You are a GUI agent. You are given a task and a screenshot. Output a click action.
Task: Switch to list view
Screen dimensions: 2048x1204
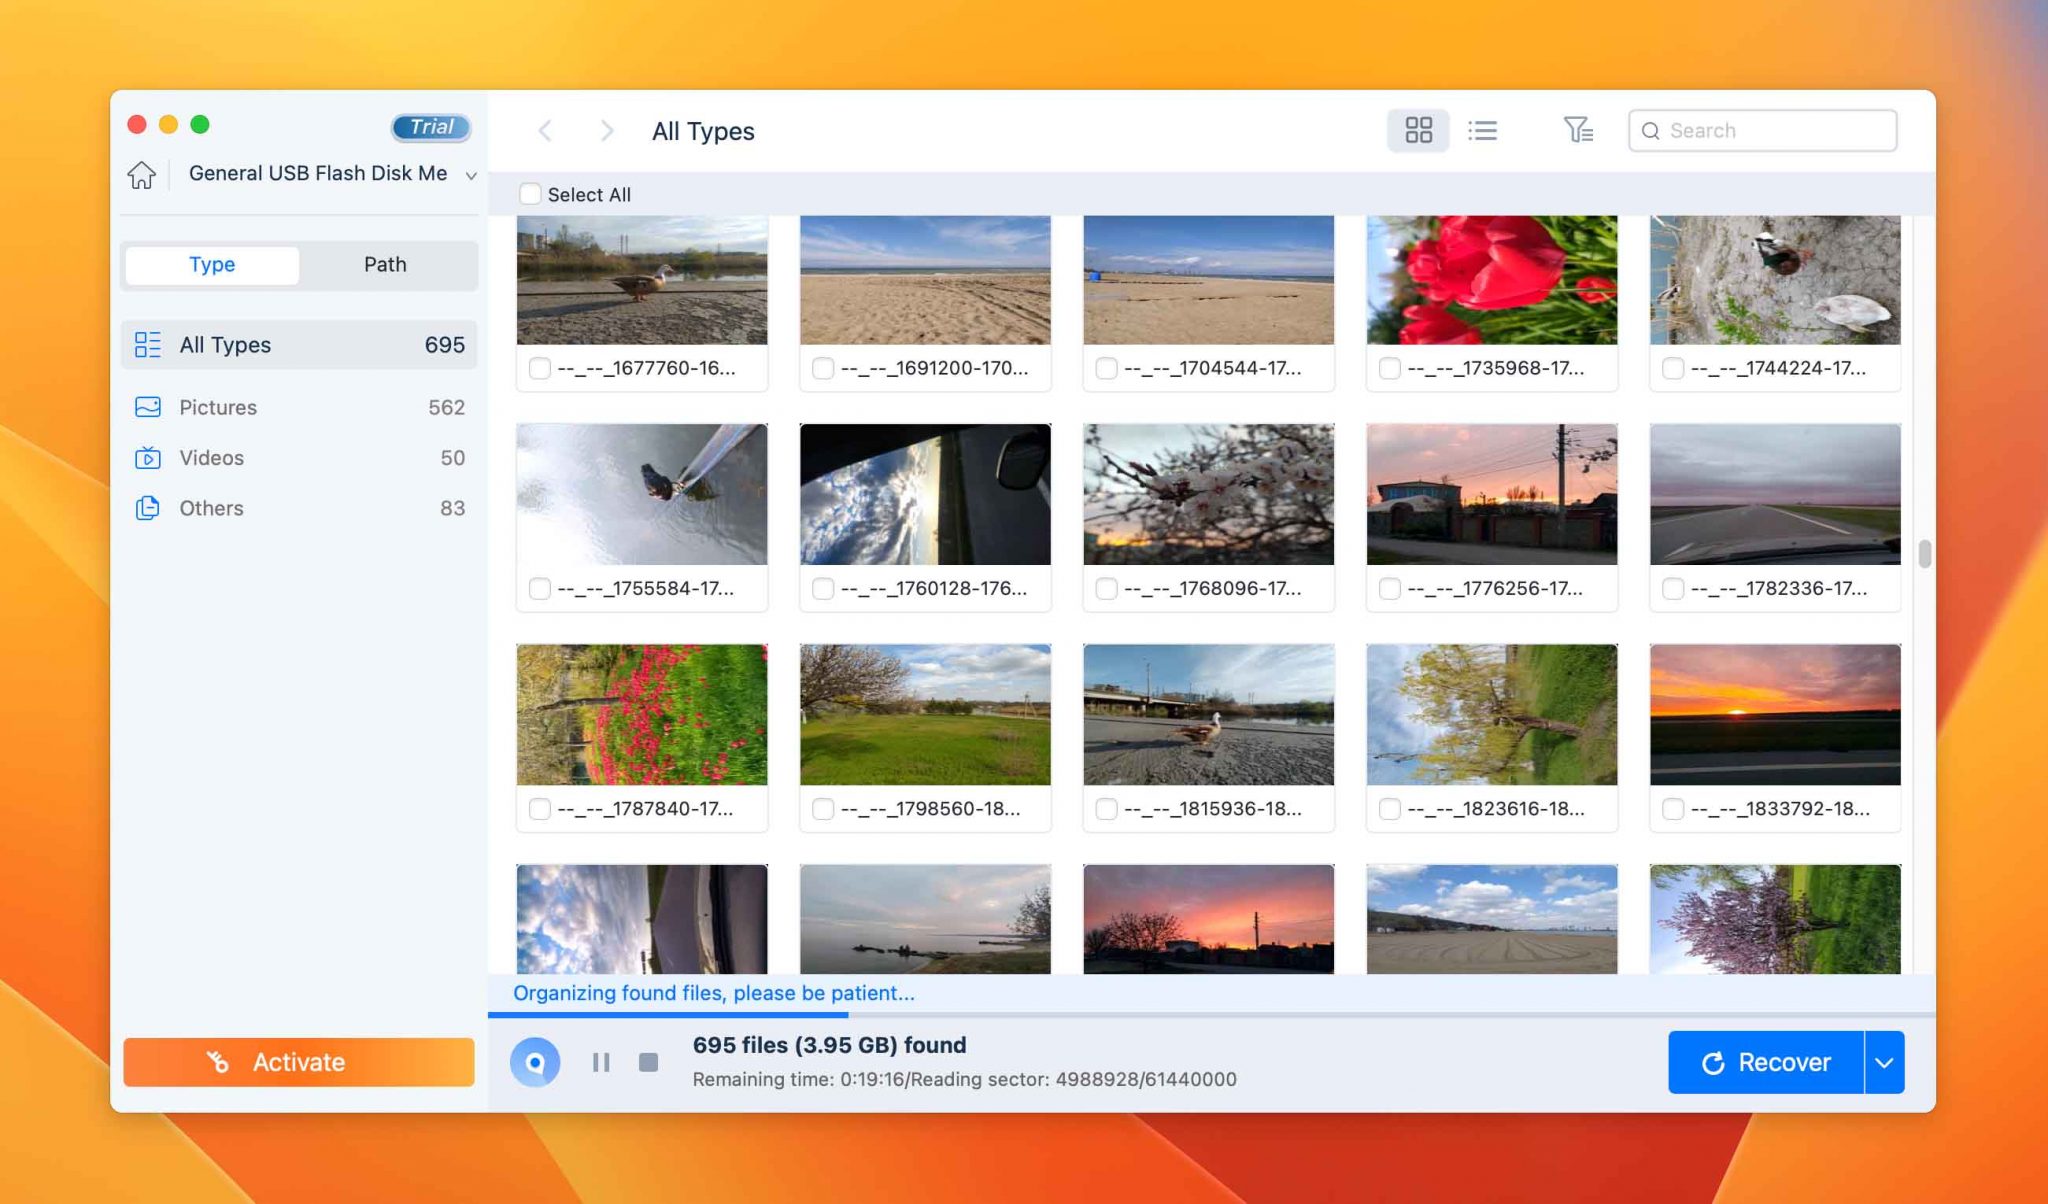1482,131
